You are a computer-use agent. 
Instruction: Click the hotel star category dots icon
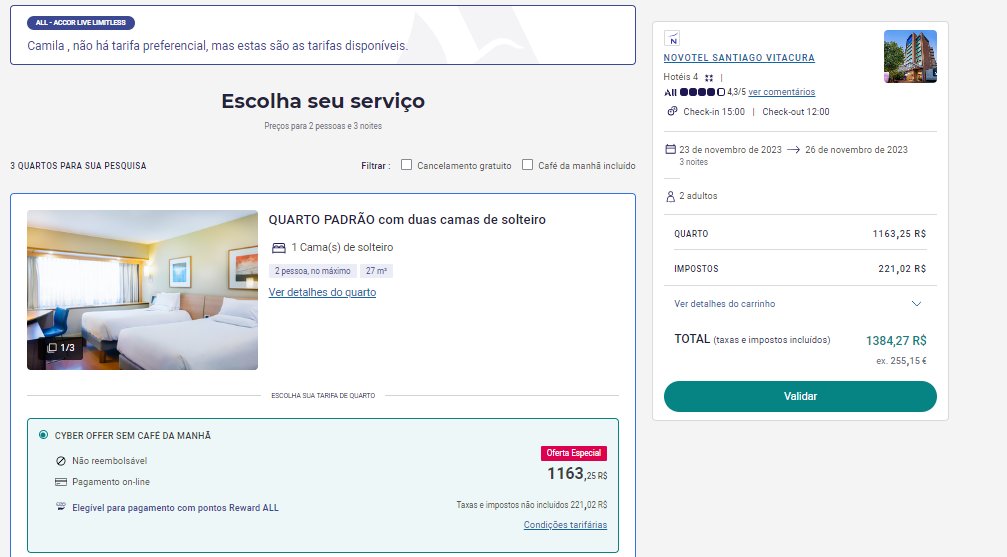[x=708, y=77]
